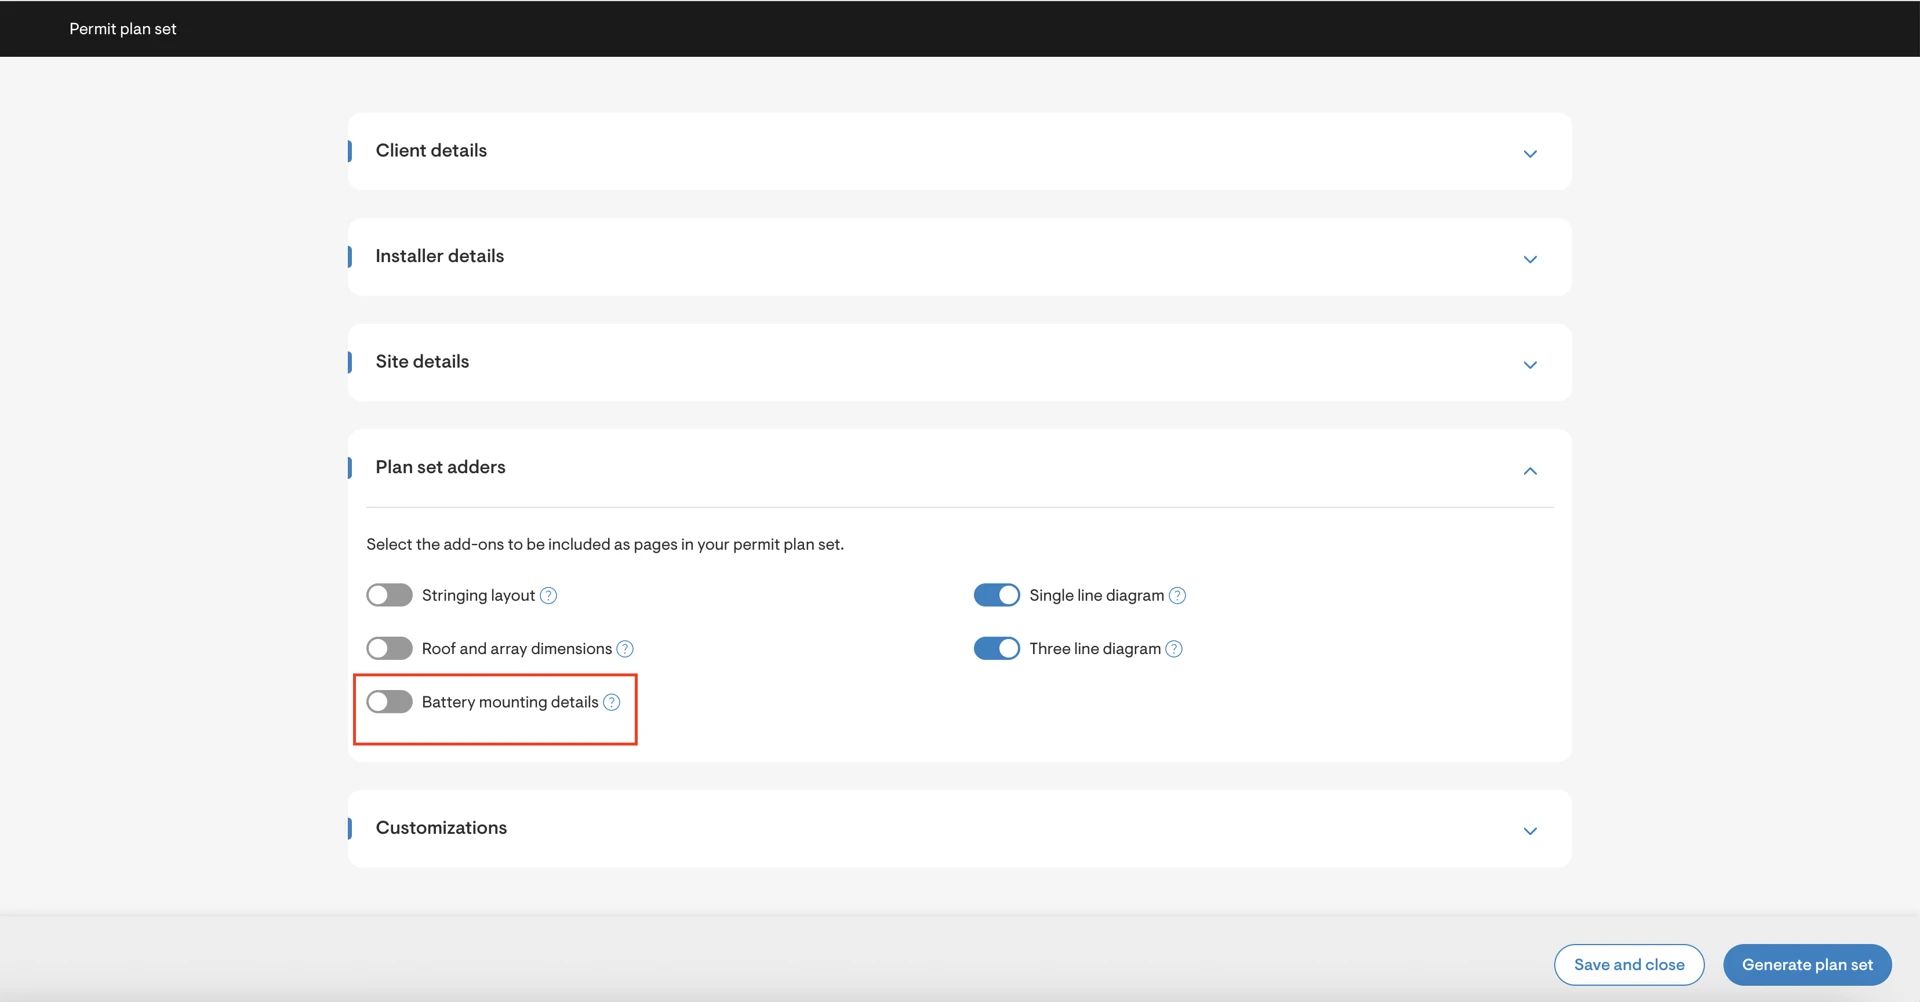Screen dimensions: 1920x1002
Task: Turn on Roof and array dimensions toggle
Action: [389, 649]
